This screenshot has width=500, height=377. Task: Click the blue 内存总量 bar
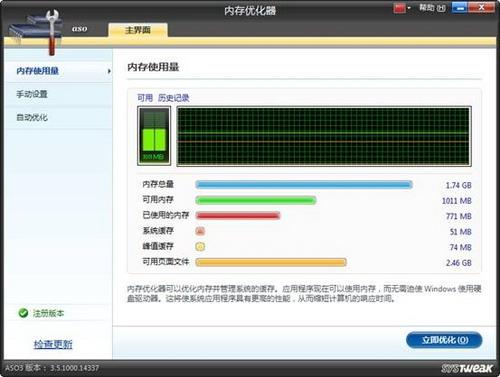[x=304, y=185]
